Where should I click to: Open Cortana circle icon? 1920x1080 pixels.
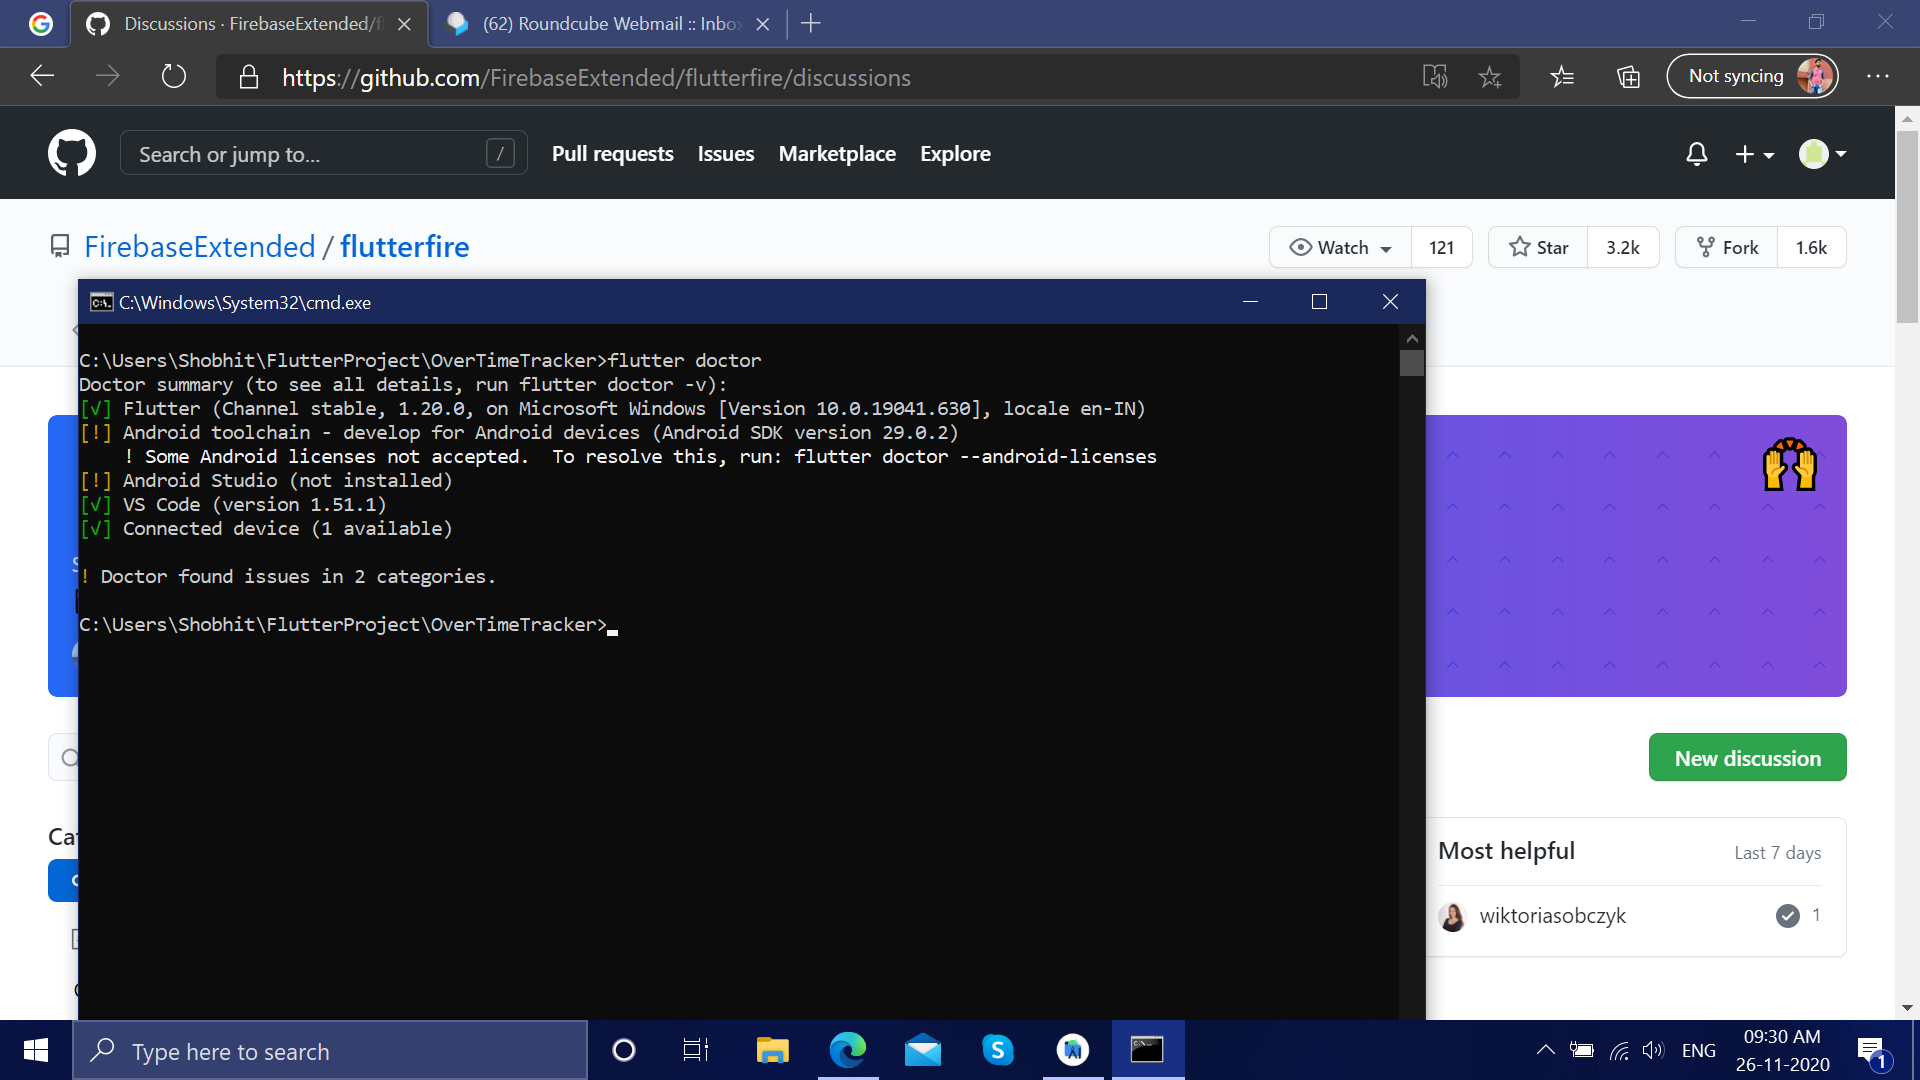click(624, 1050)
